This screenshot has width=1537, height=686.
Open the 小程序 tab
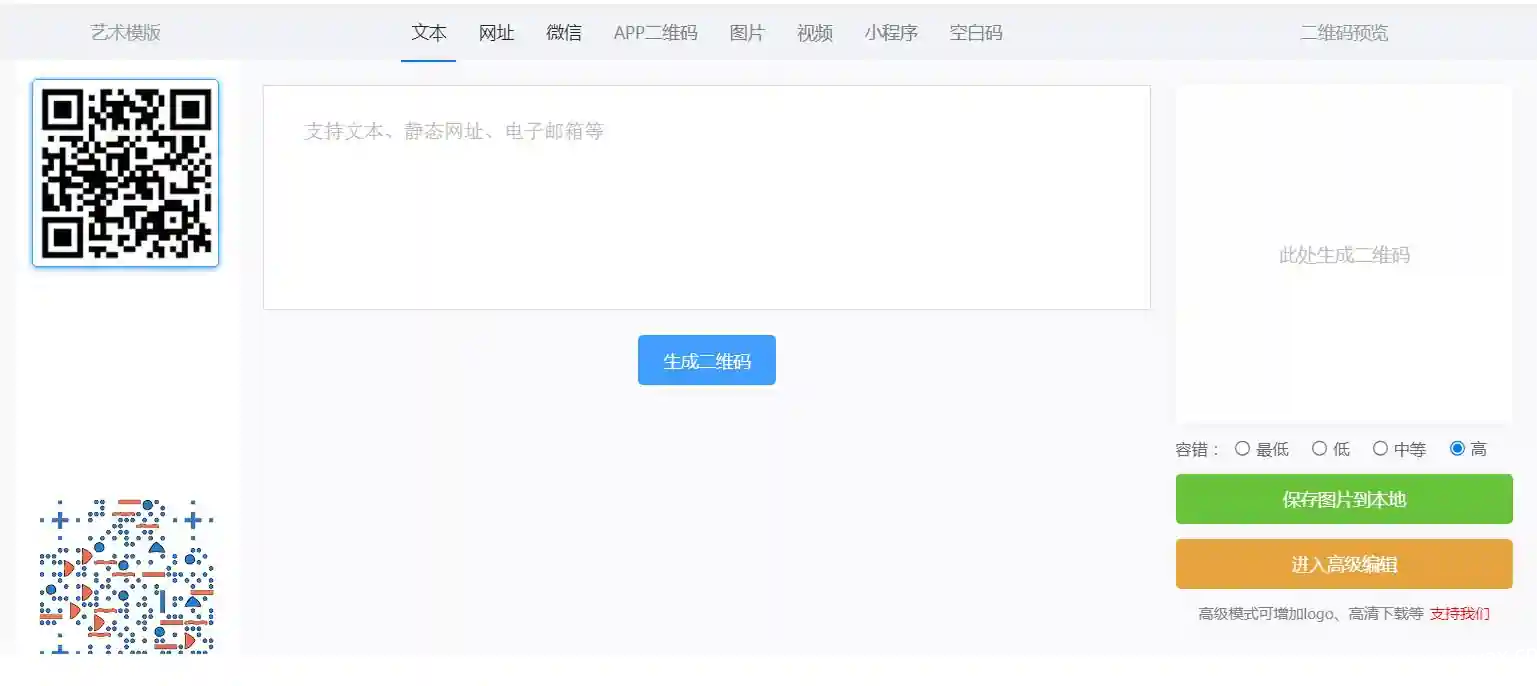(891, 32)
